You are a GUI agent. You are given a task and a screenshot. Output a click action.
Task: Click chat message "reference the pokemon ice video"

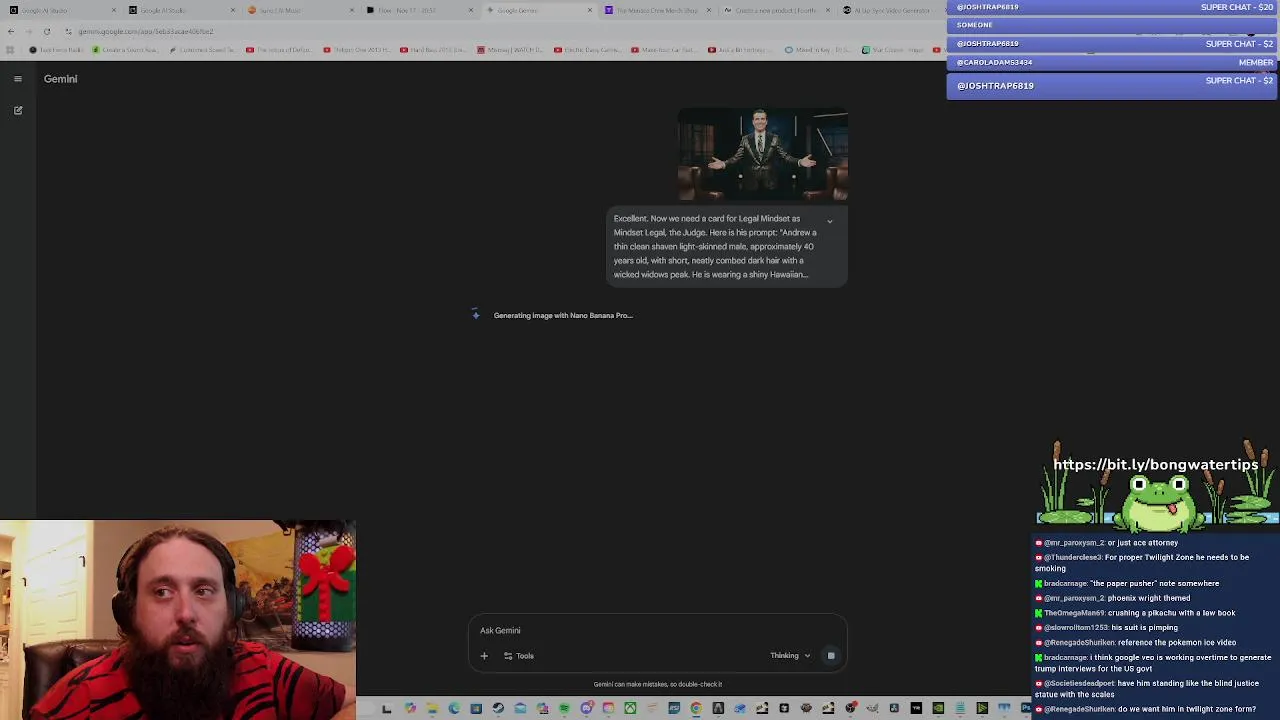pos(1135,643)
